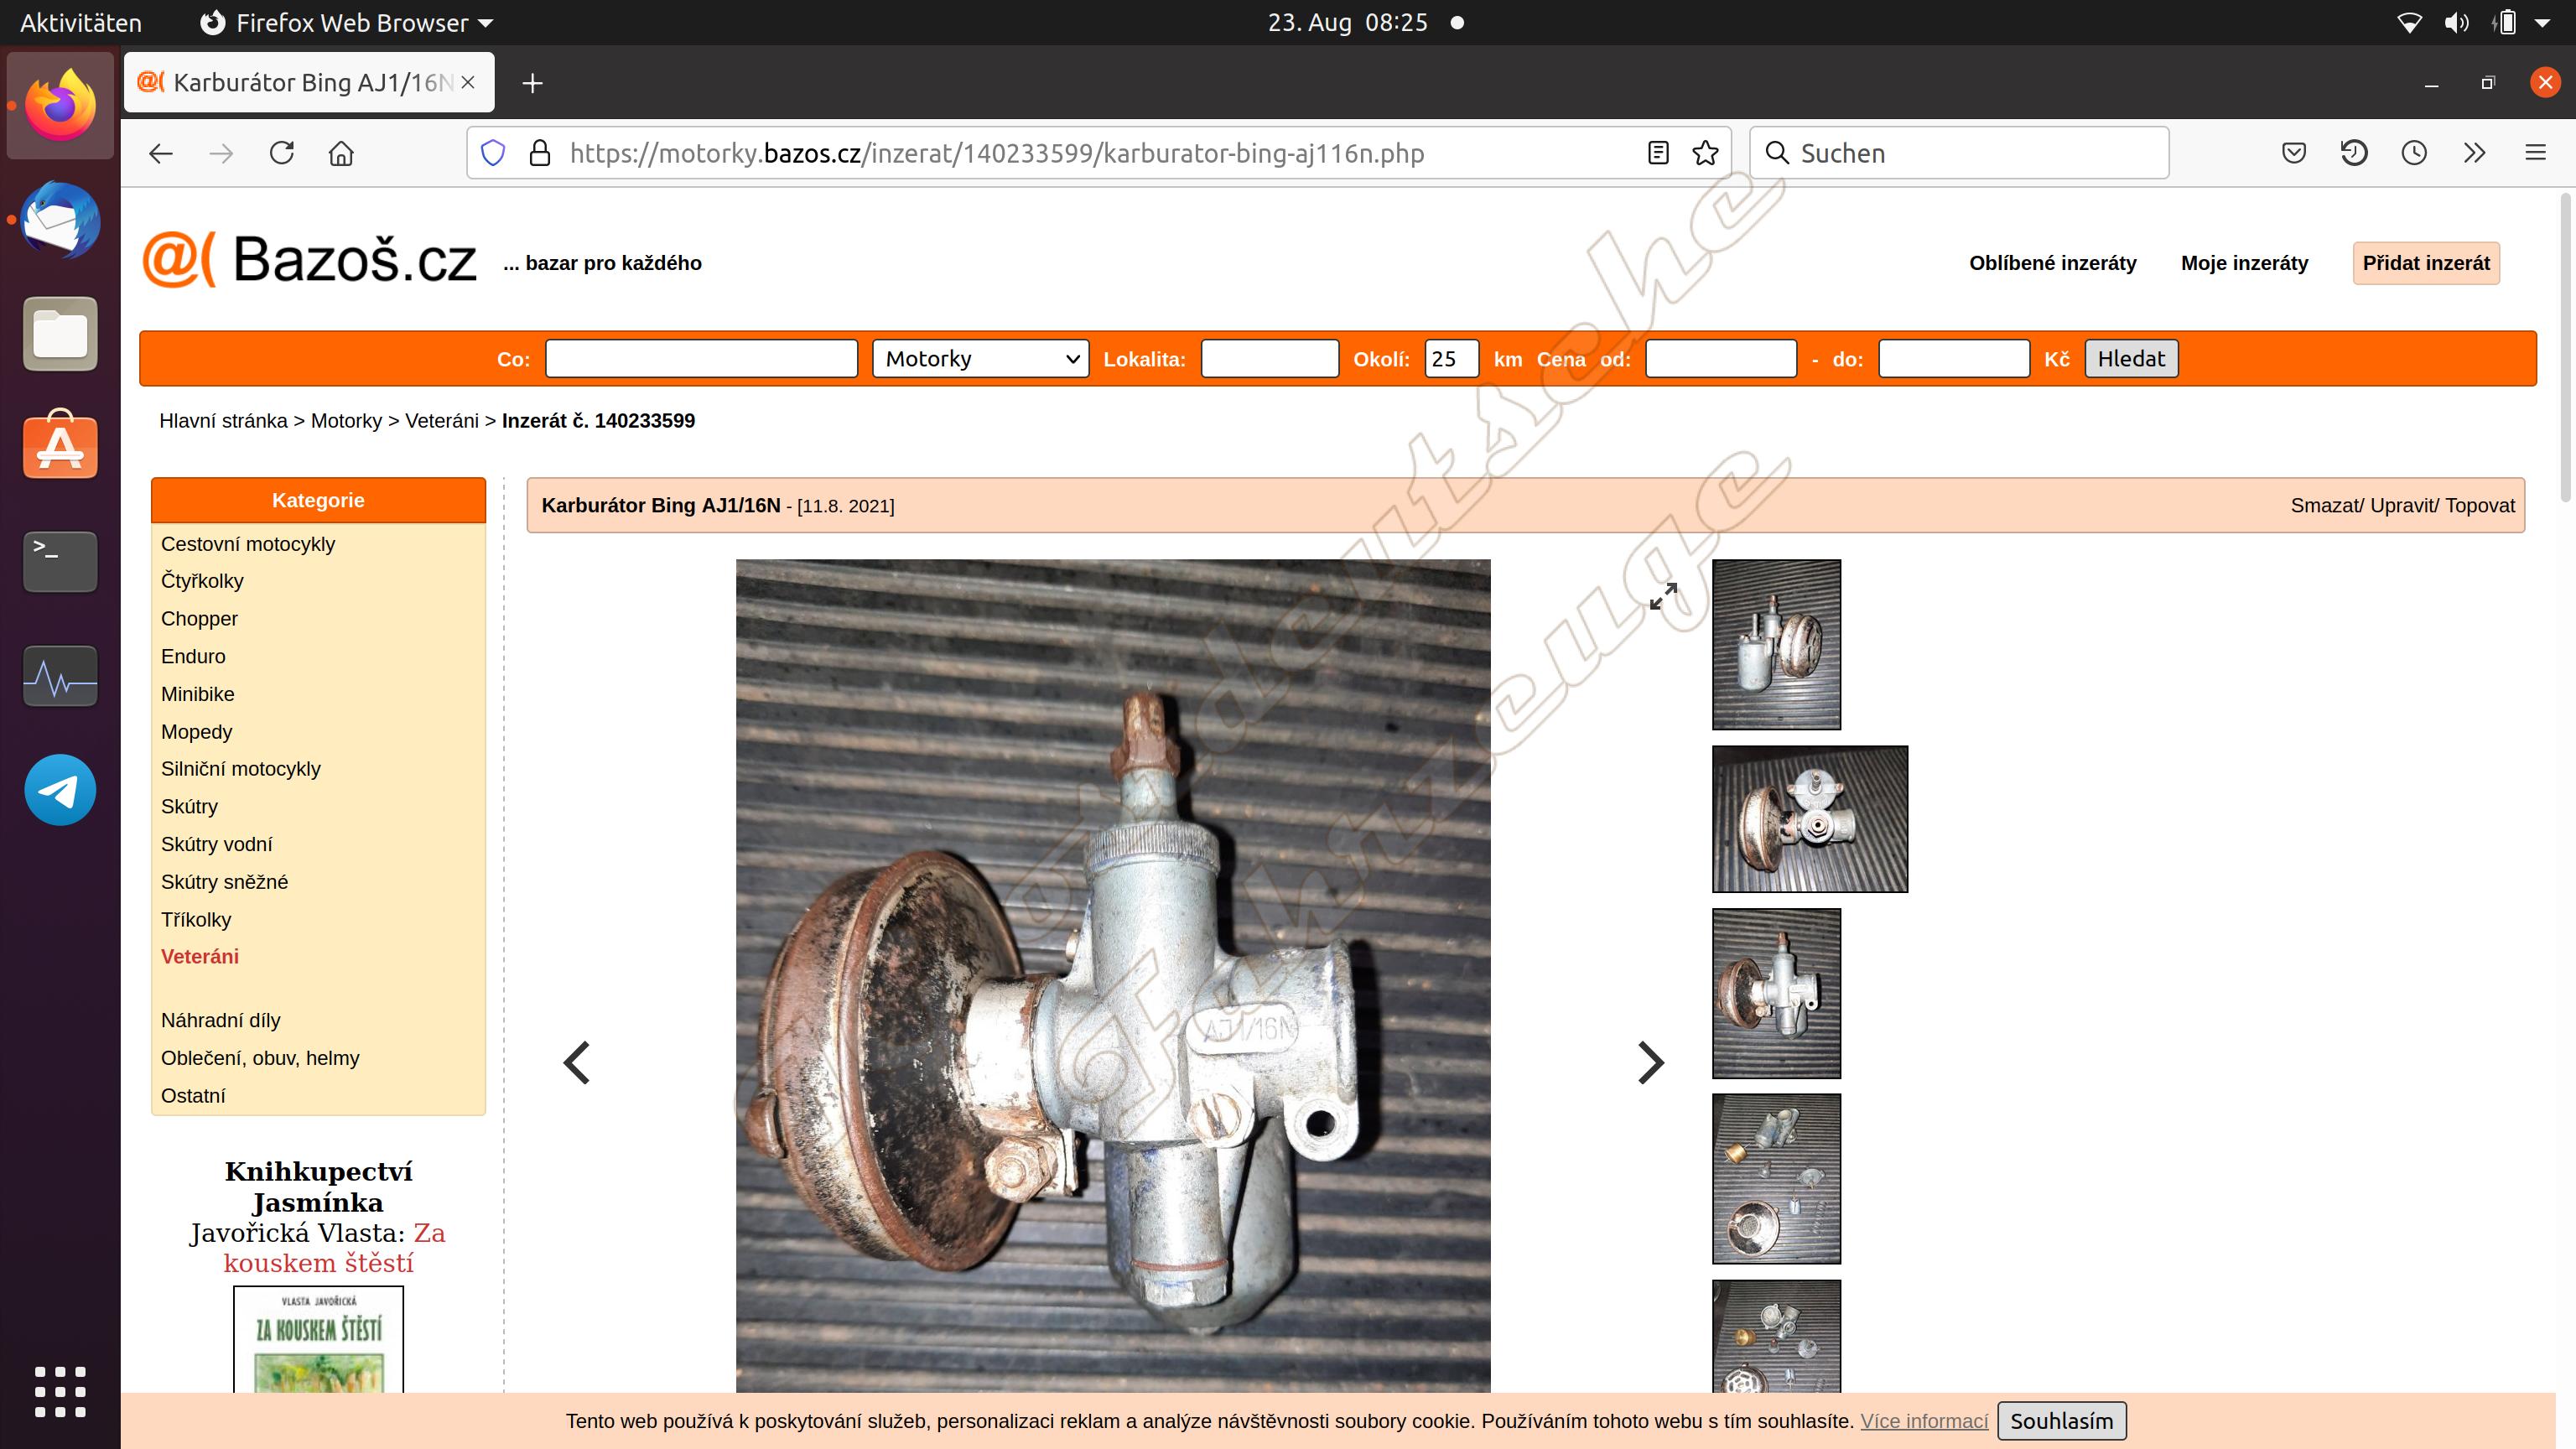Image resolution: width=2576 pixels, height=1449 pixels.
Task: Open the system status menu arrow
Action: pos(2543,22)
